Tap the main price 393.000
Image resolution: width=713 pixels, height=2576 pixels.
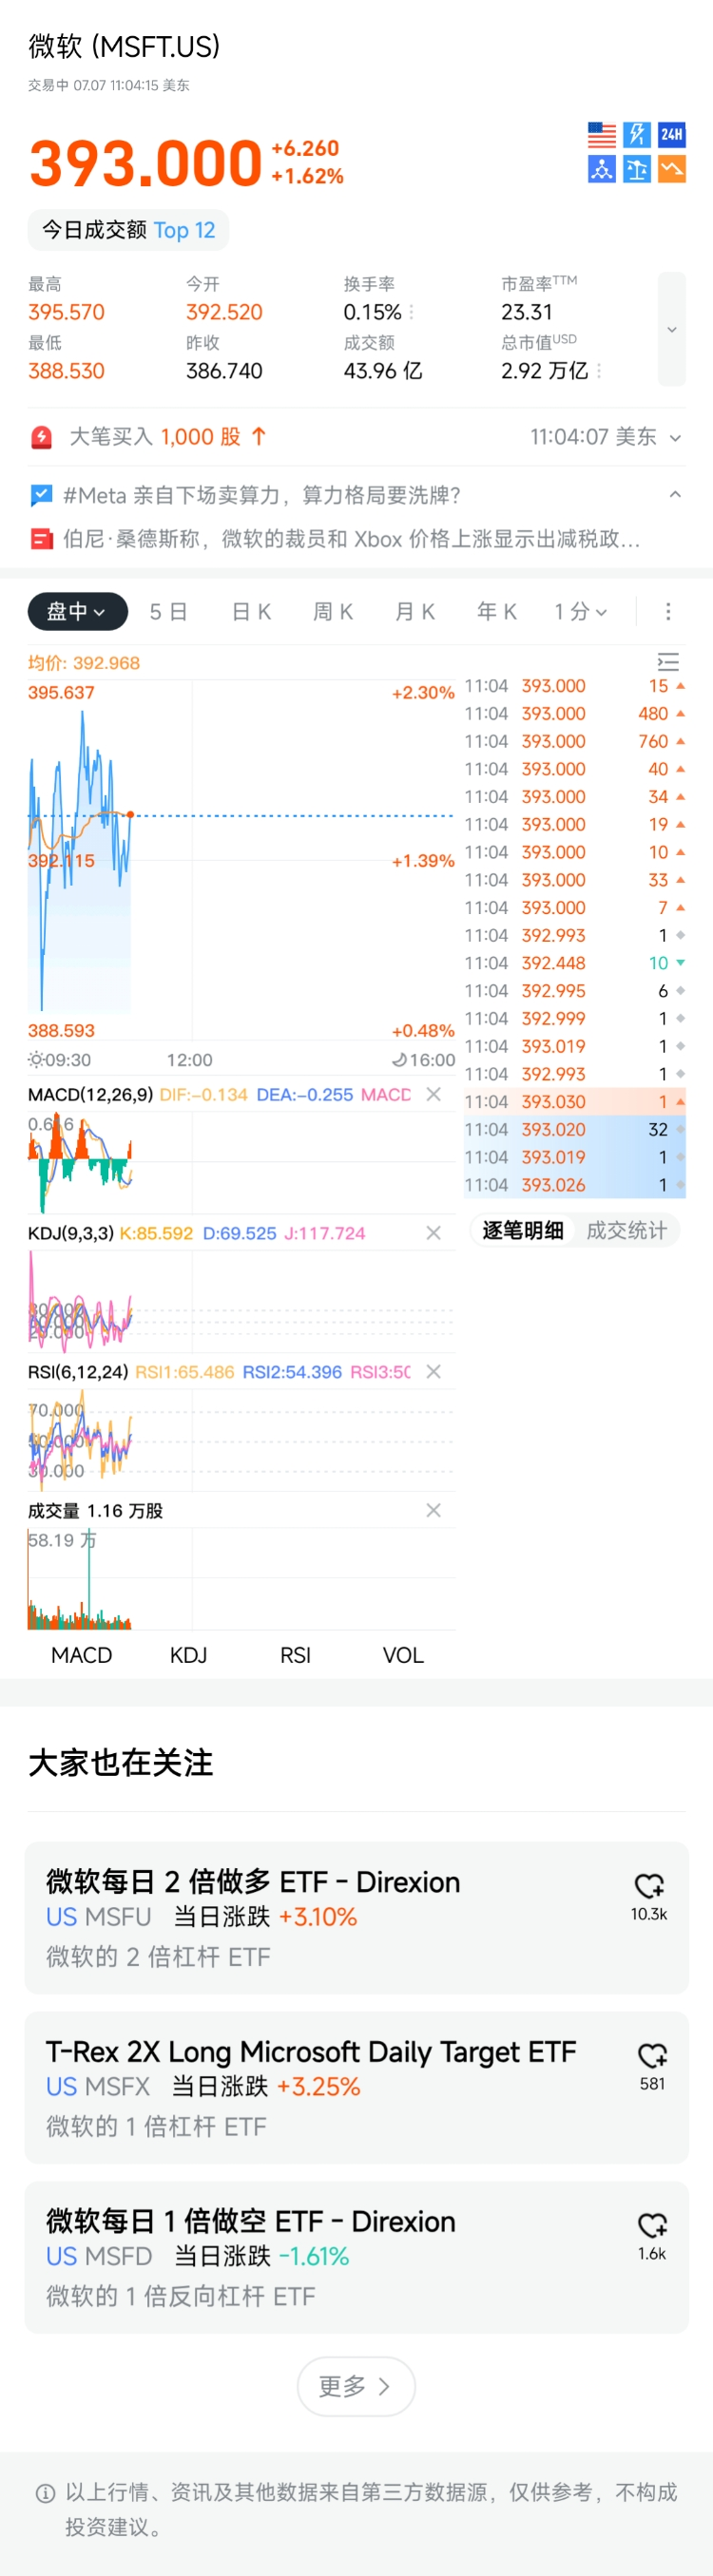[146, 163]
